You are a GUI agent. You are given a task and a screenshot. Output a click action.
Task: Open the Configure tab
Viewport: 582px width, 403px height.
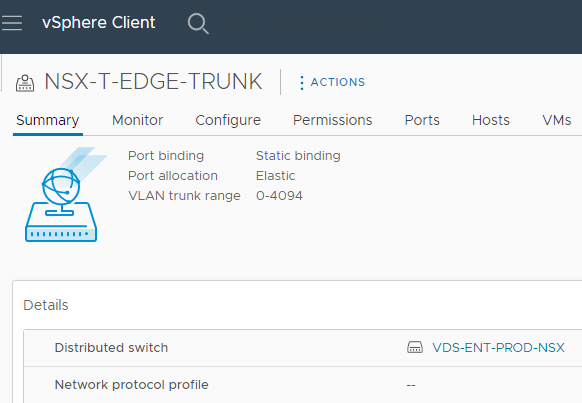[228, 120]
